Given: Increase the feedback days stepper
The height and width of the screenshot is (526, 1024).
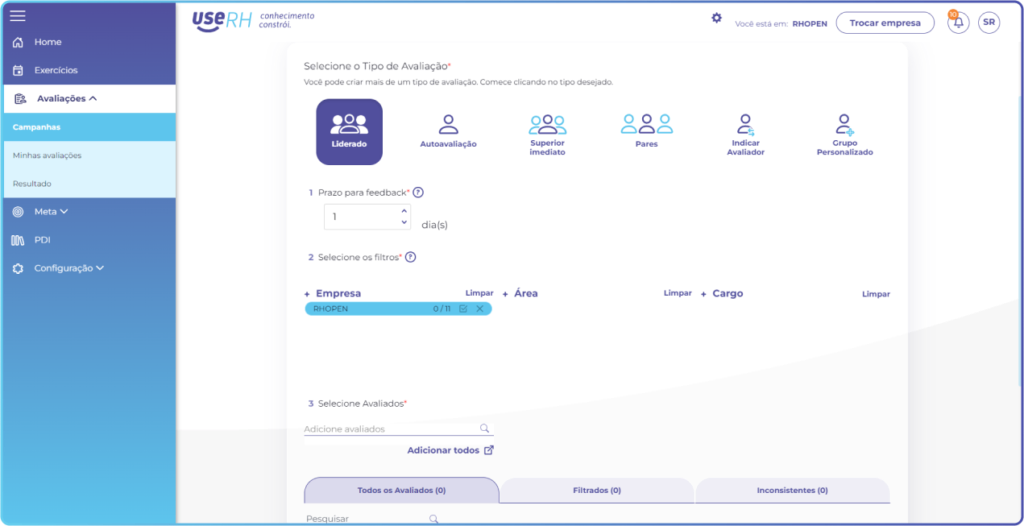Looking at the screenshot, I should (x=404, y=211).
